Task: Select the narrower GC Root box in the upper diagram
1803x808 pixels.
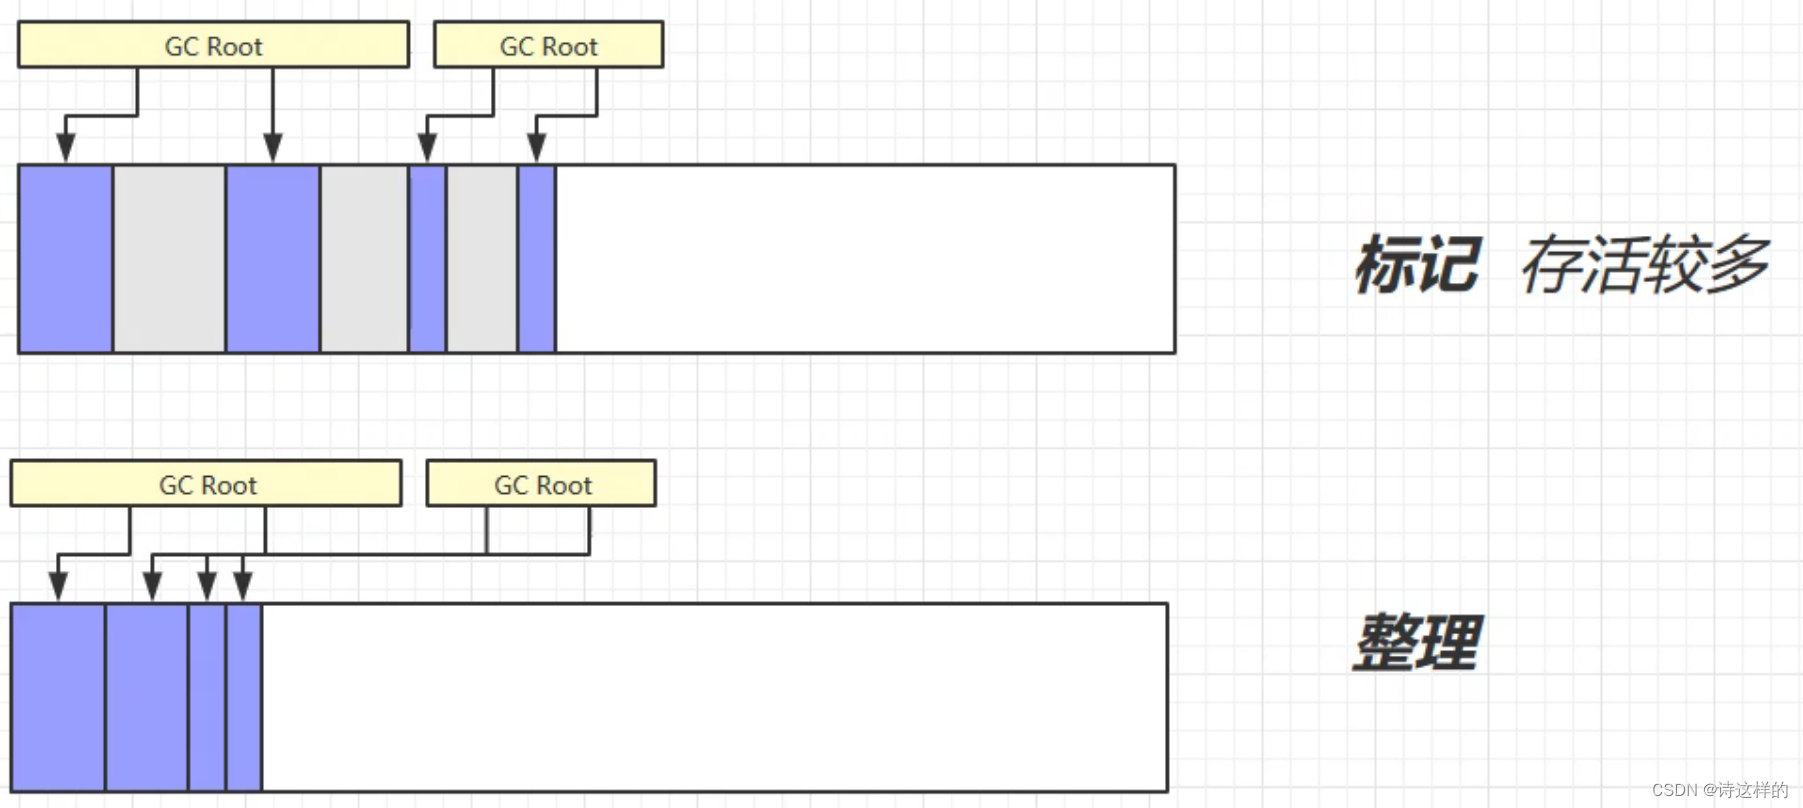Action: click(548, 45)
